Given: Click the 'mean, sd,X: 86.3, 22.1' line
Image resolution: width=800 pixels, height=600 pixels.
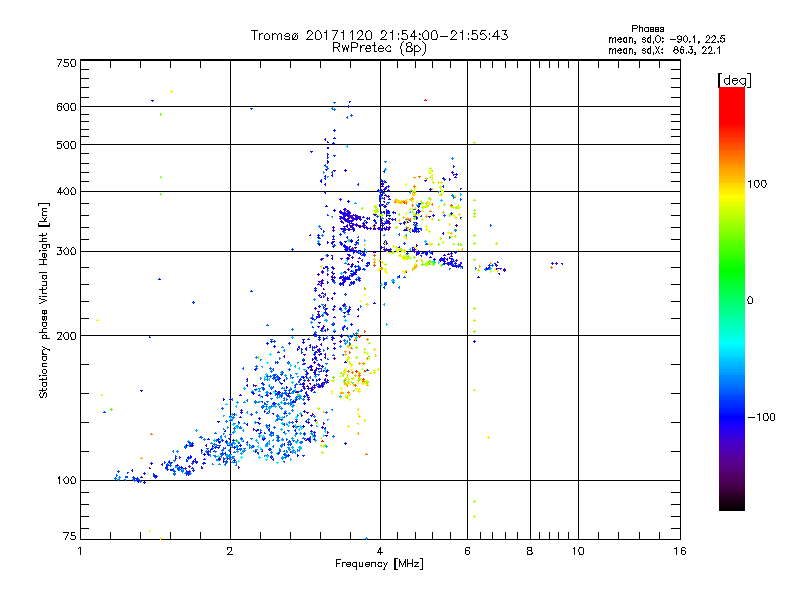Looking at the screenshot, I should pos(664,50).
